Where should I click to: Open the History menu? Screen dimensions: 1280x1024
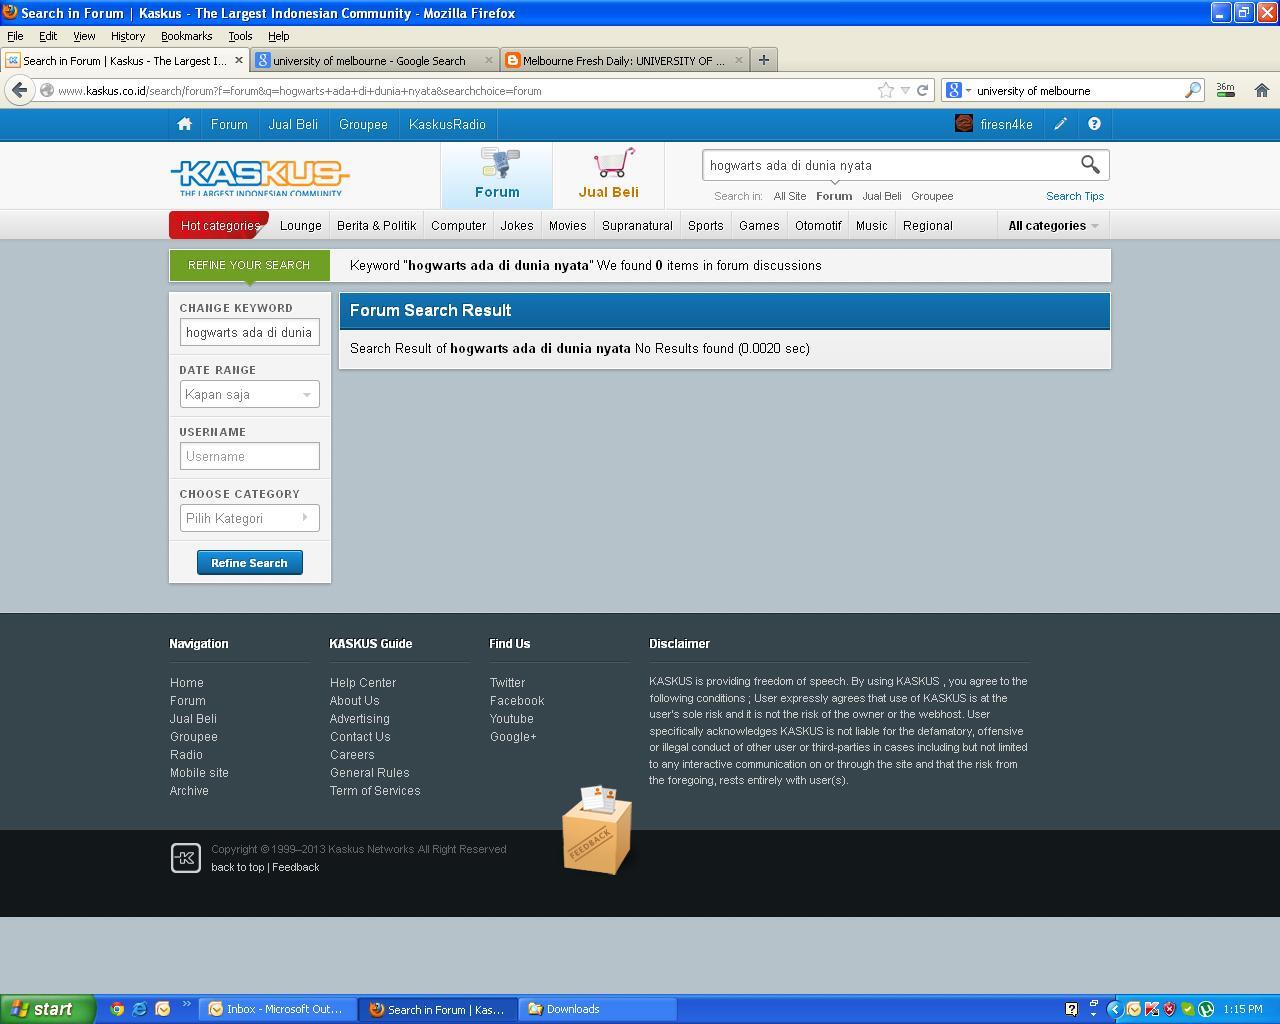(x=127, y=36)
